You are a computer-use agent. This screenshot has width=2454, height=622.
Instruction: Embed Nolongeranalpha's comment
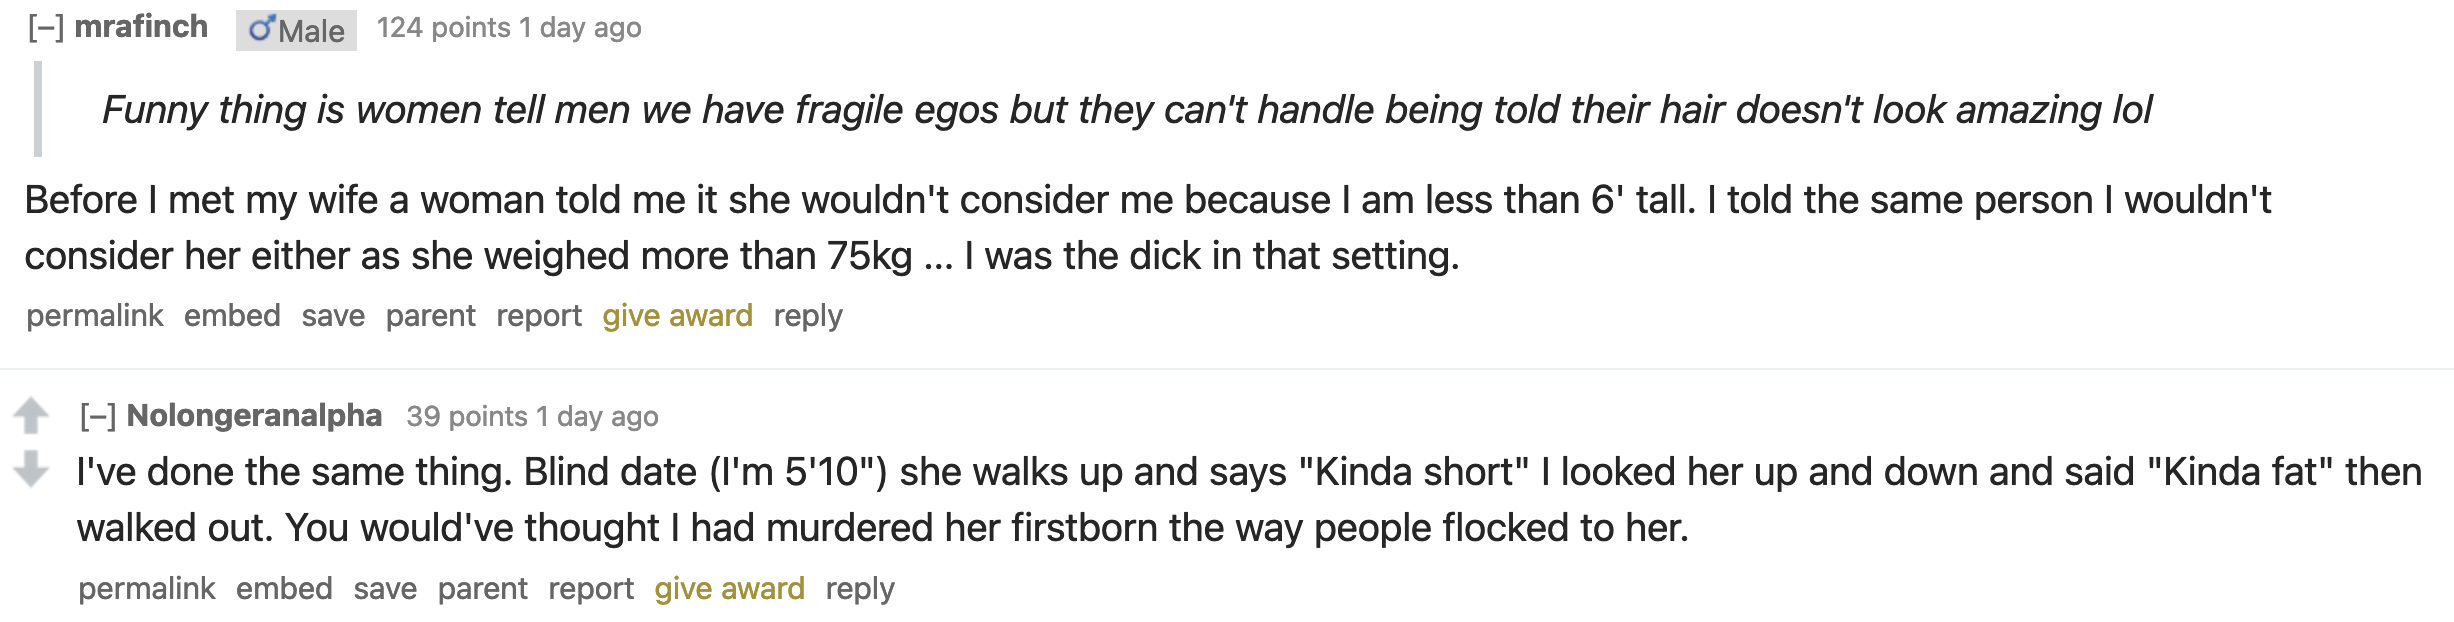pos(284,589)
